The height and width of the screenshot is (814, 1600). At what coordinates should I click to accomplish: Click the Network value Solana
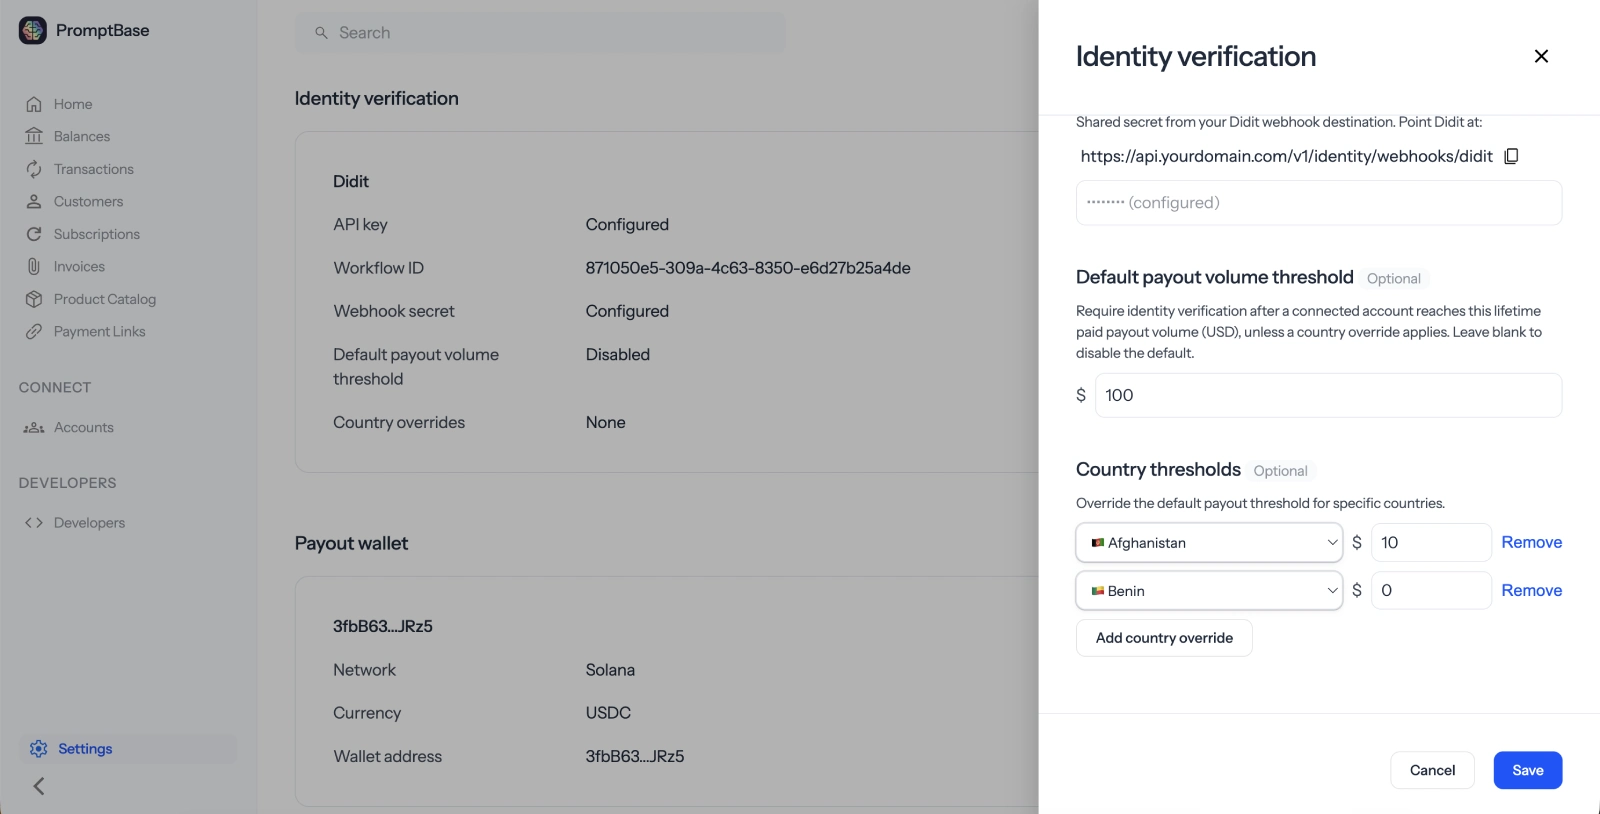tap(610, 670)
